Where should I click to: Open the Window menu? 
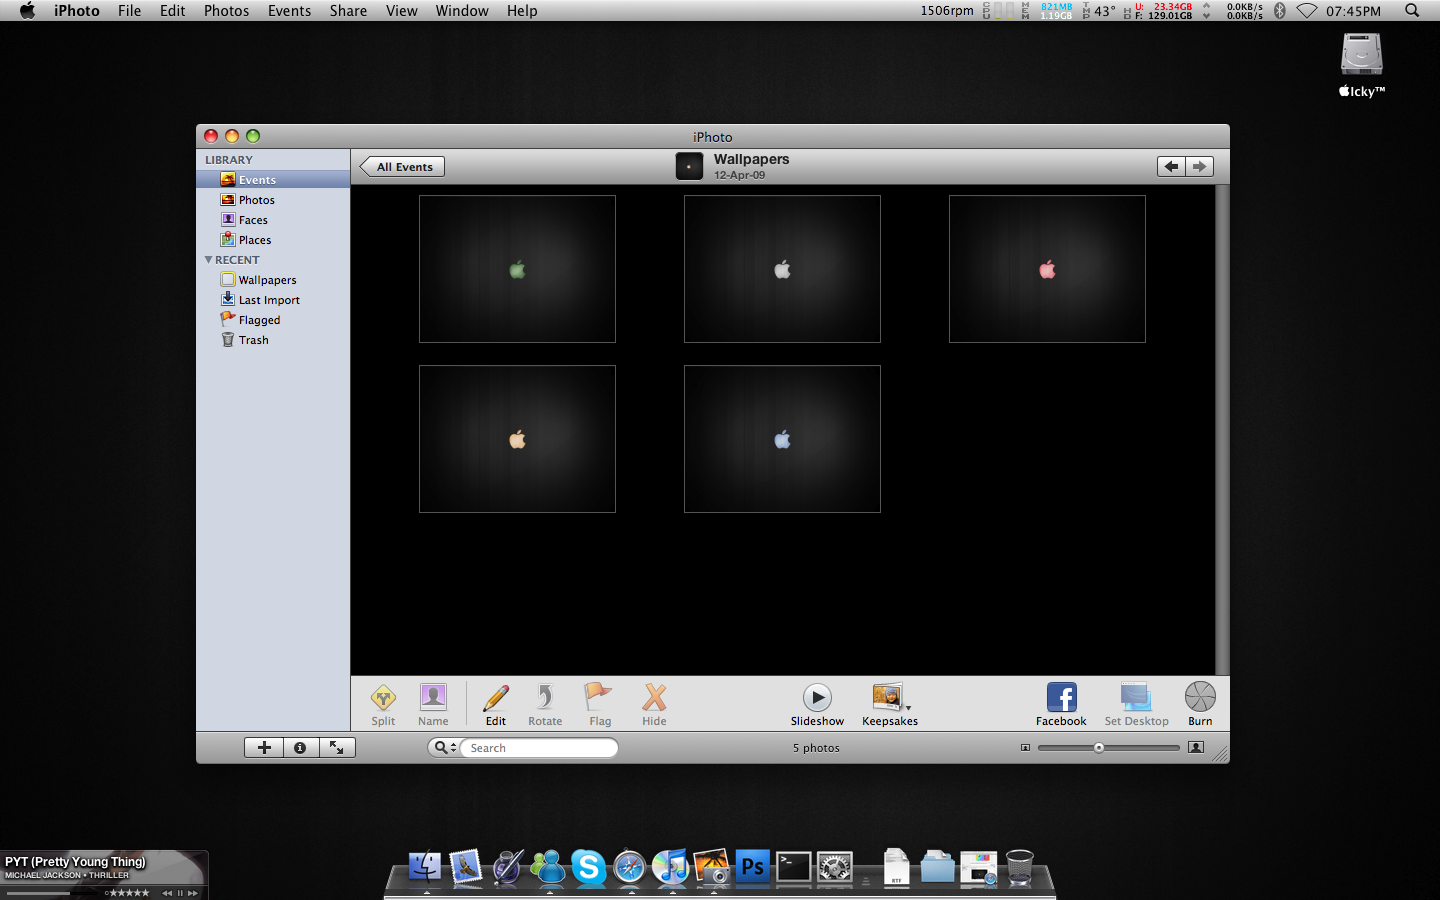point(462,11)
